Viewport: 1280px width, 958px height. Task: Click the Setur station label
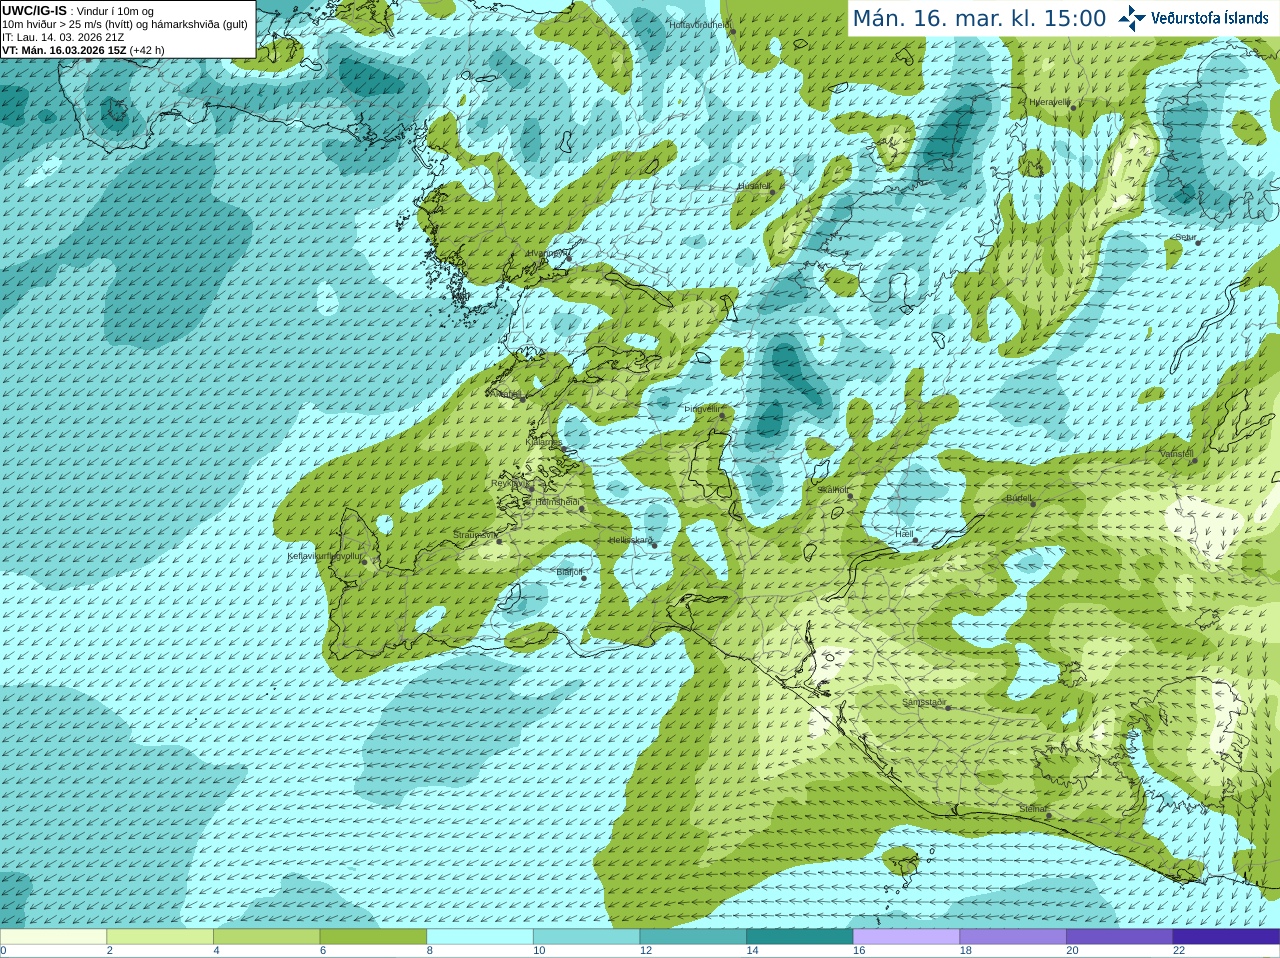[1186, 237]
